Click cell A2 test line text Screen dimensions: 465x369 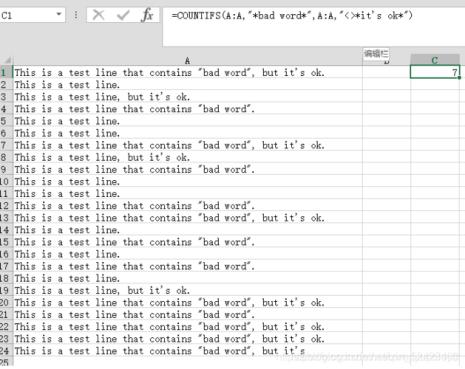(187, 85)
